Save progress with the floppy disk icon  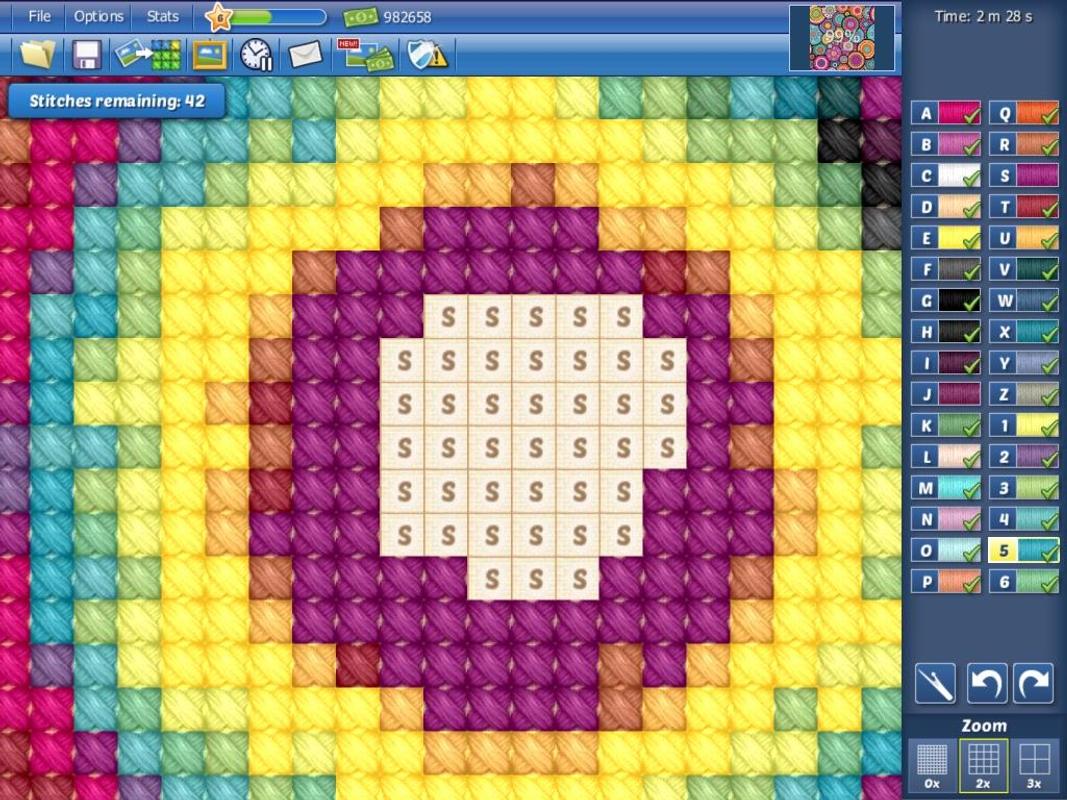tap(87, 54)
